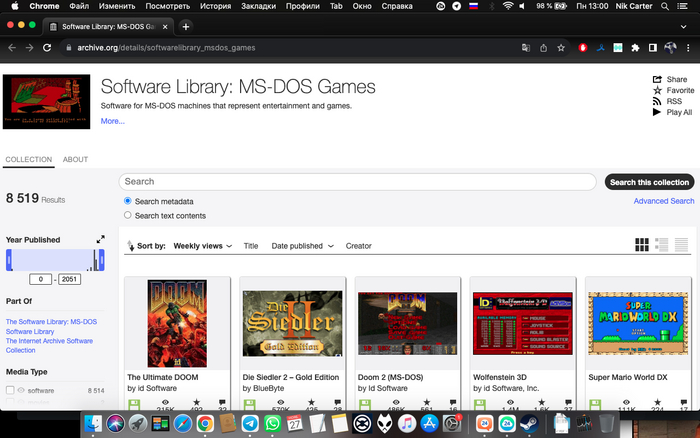Viewport: 700px width, 438px height.
Task: Click the browser back arrow
Action: (x=12, y=48)
